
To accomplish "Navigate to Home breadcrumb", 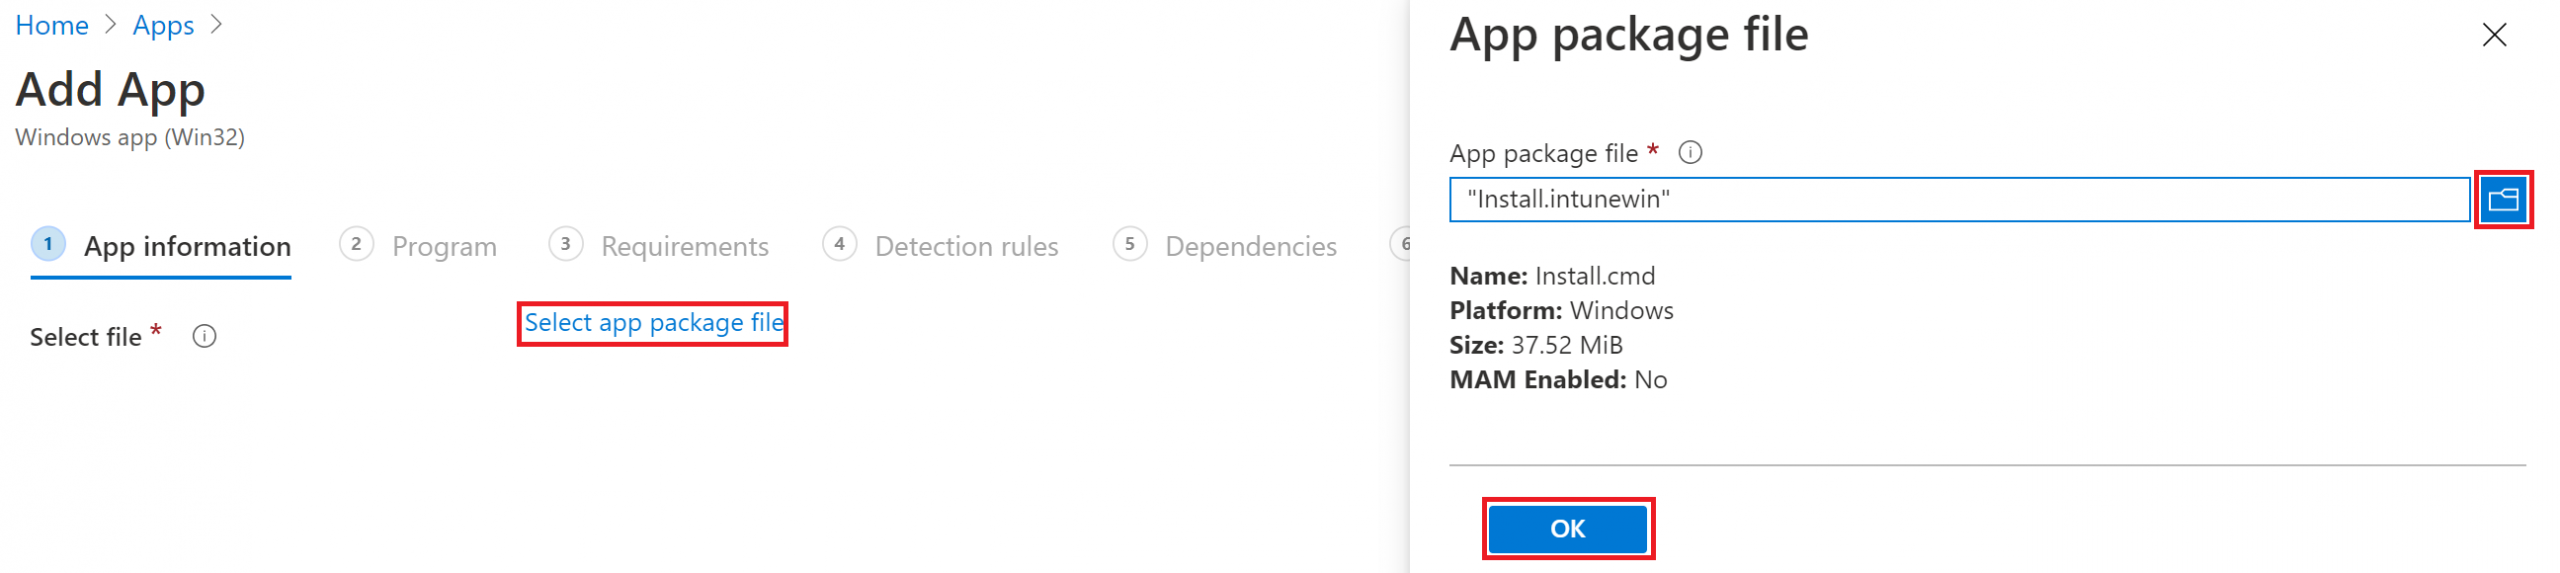I will click(52, 26).
